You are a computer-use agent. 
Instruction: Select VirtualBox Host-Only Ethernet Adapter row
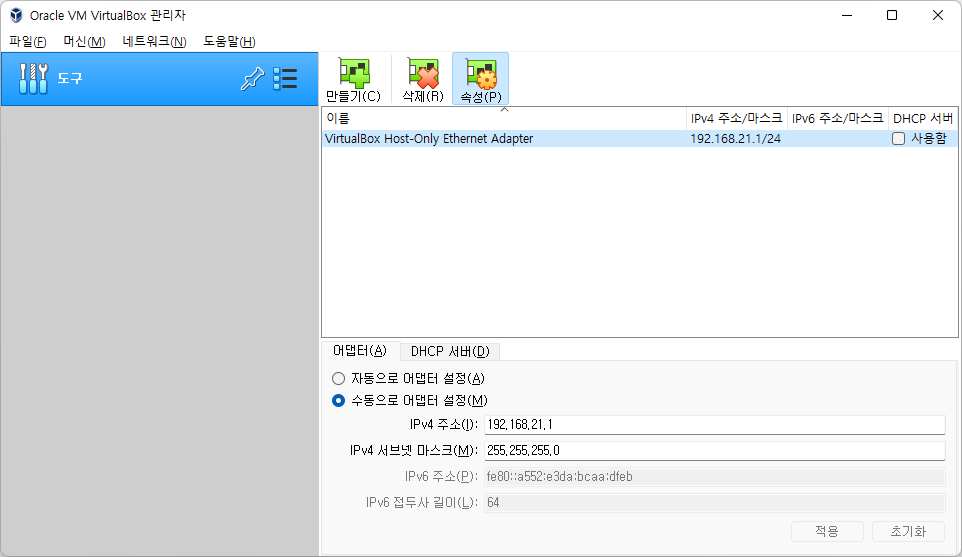pos(639,139)
